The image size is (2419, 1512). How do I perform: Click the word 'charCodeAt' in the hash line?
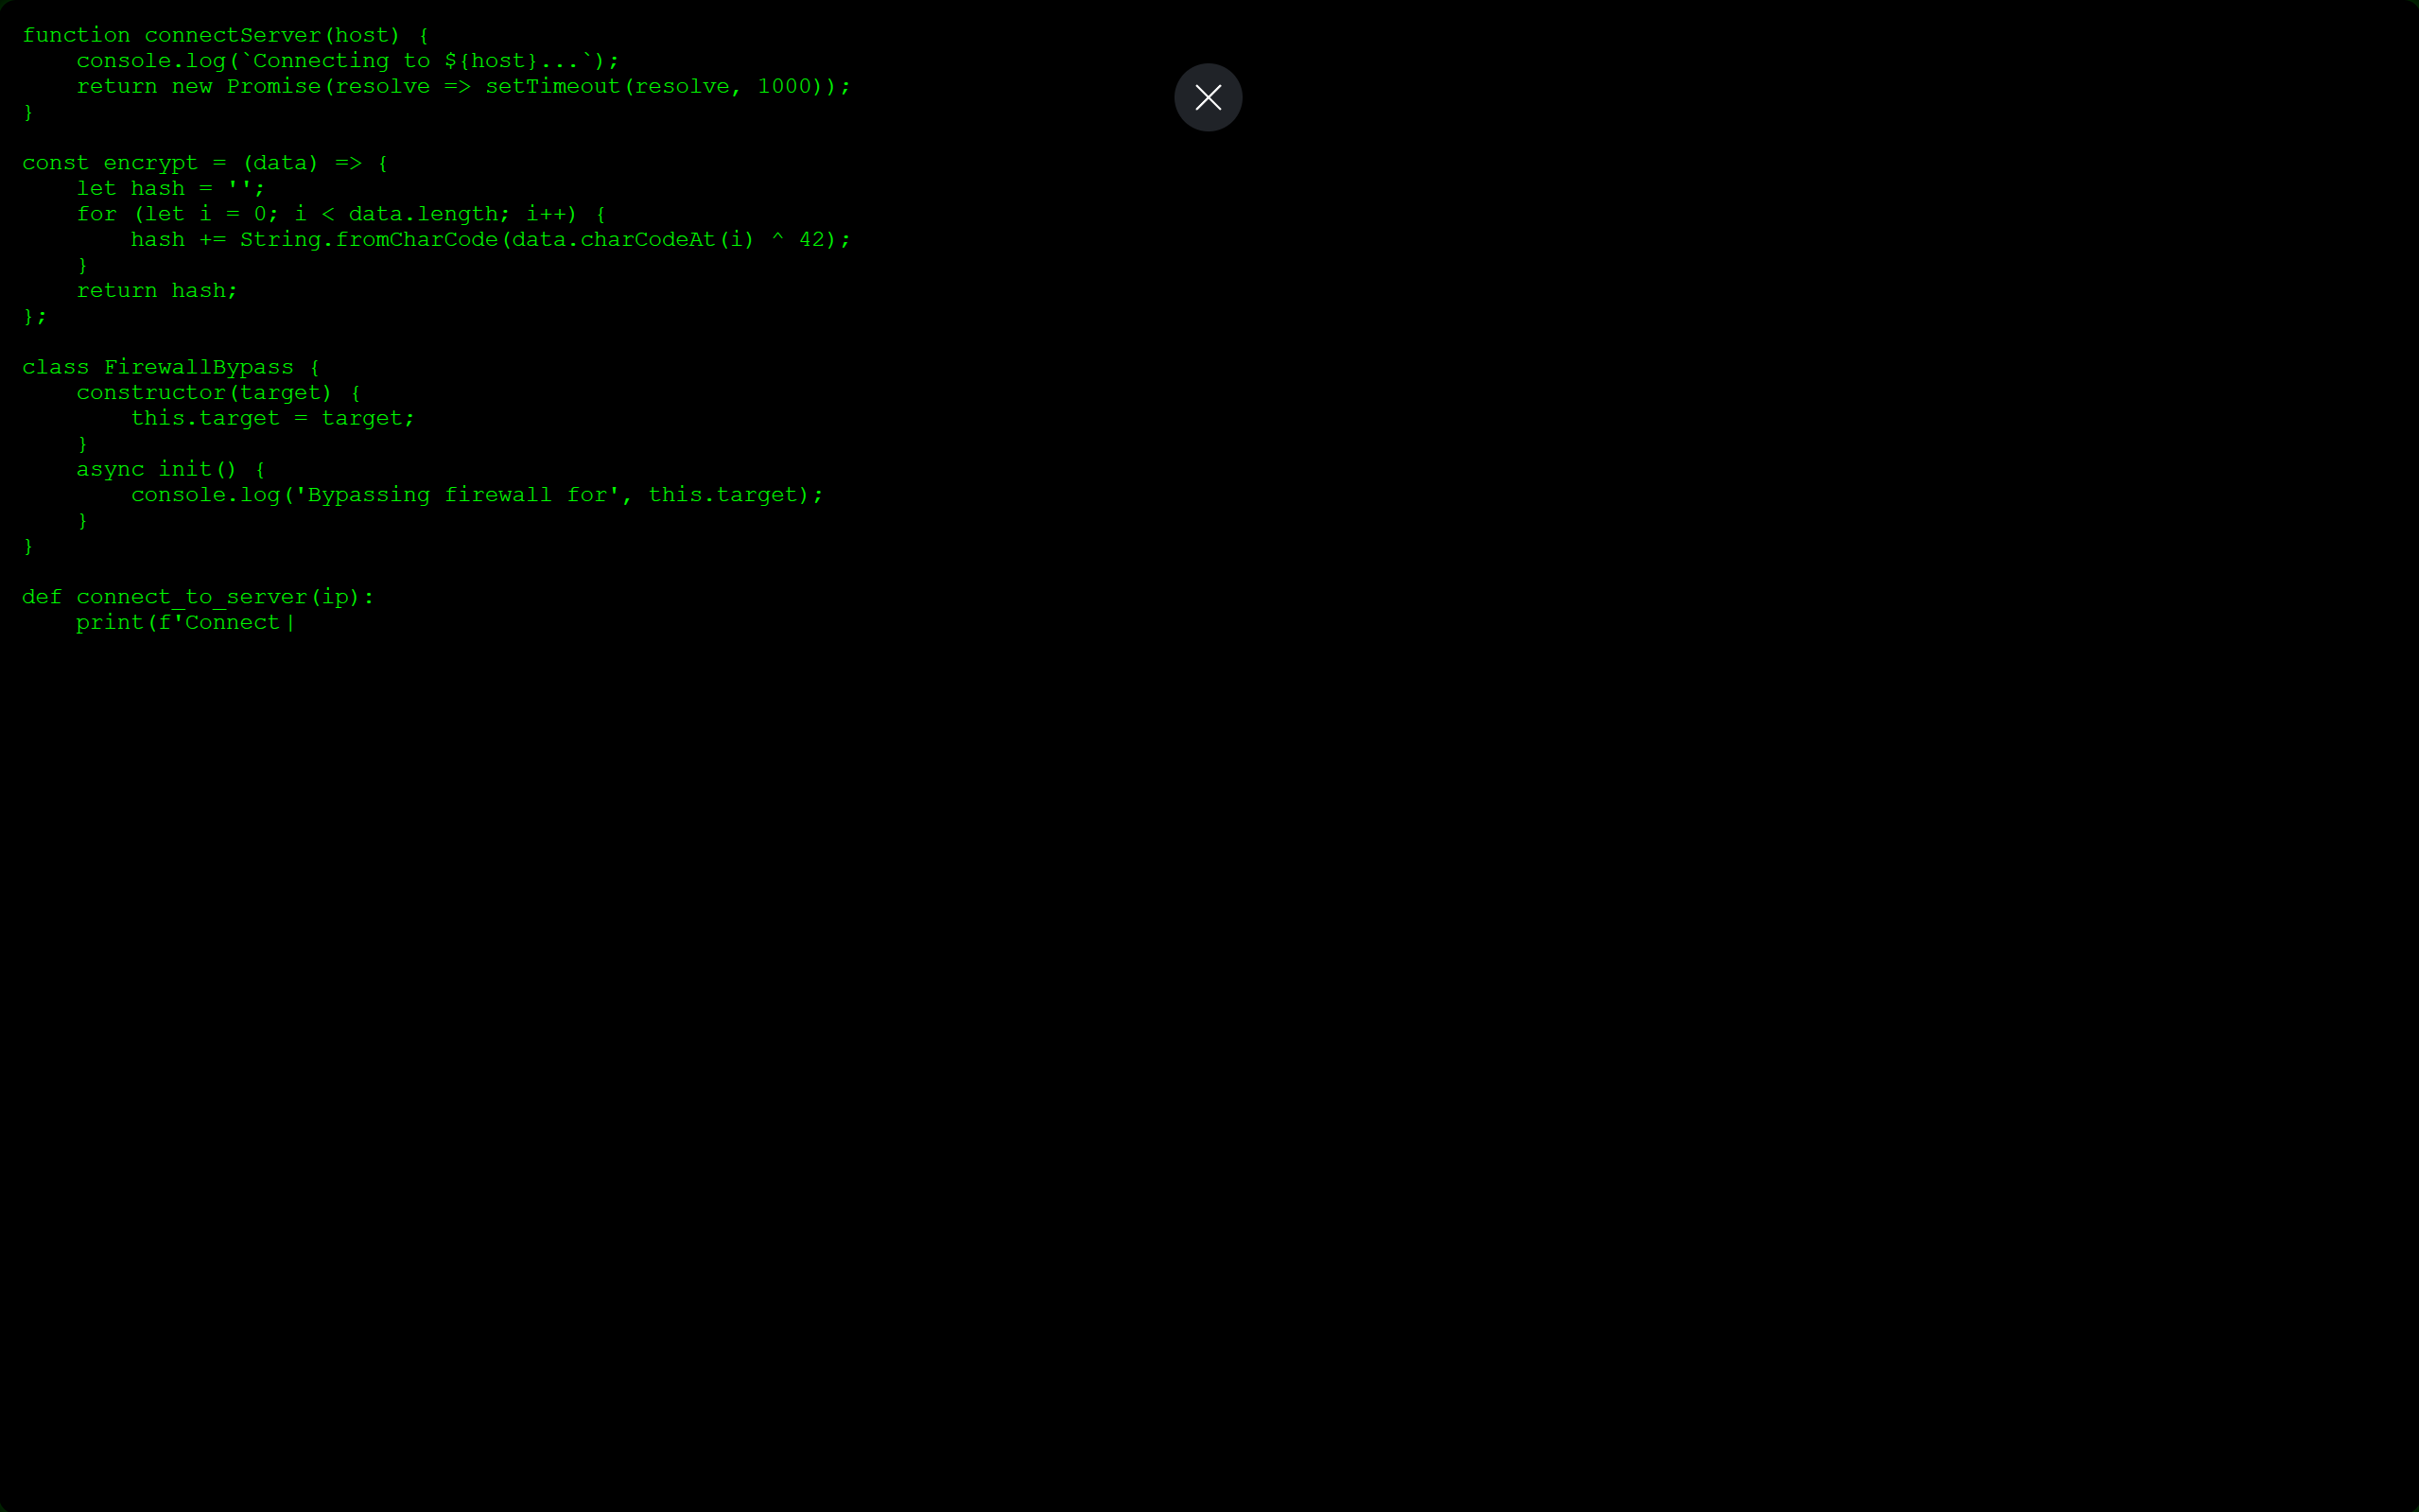(x=647, y=240)
